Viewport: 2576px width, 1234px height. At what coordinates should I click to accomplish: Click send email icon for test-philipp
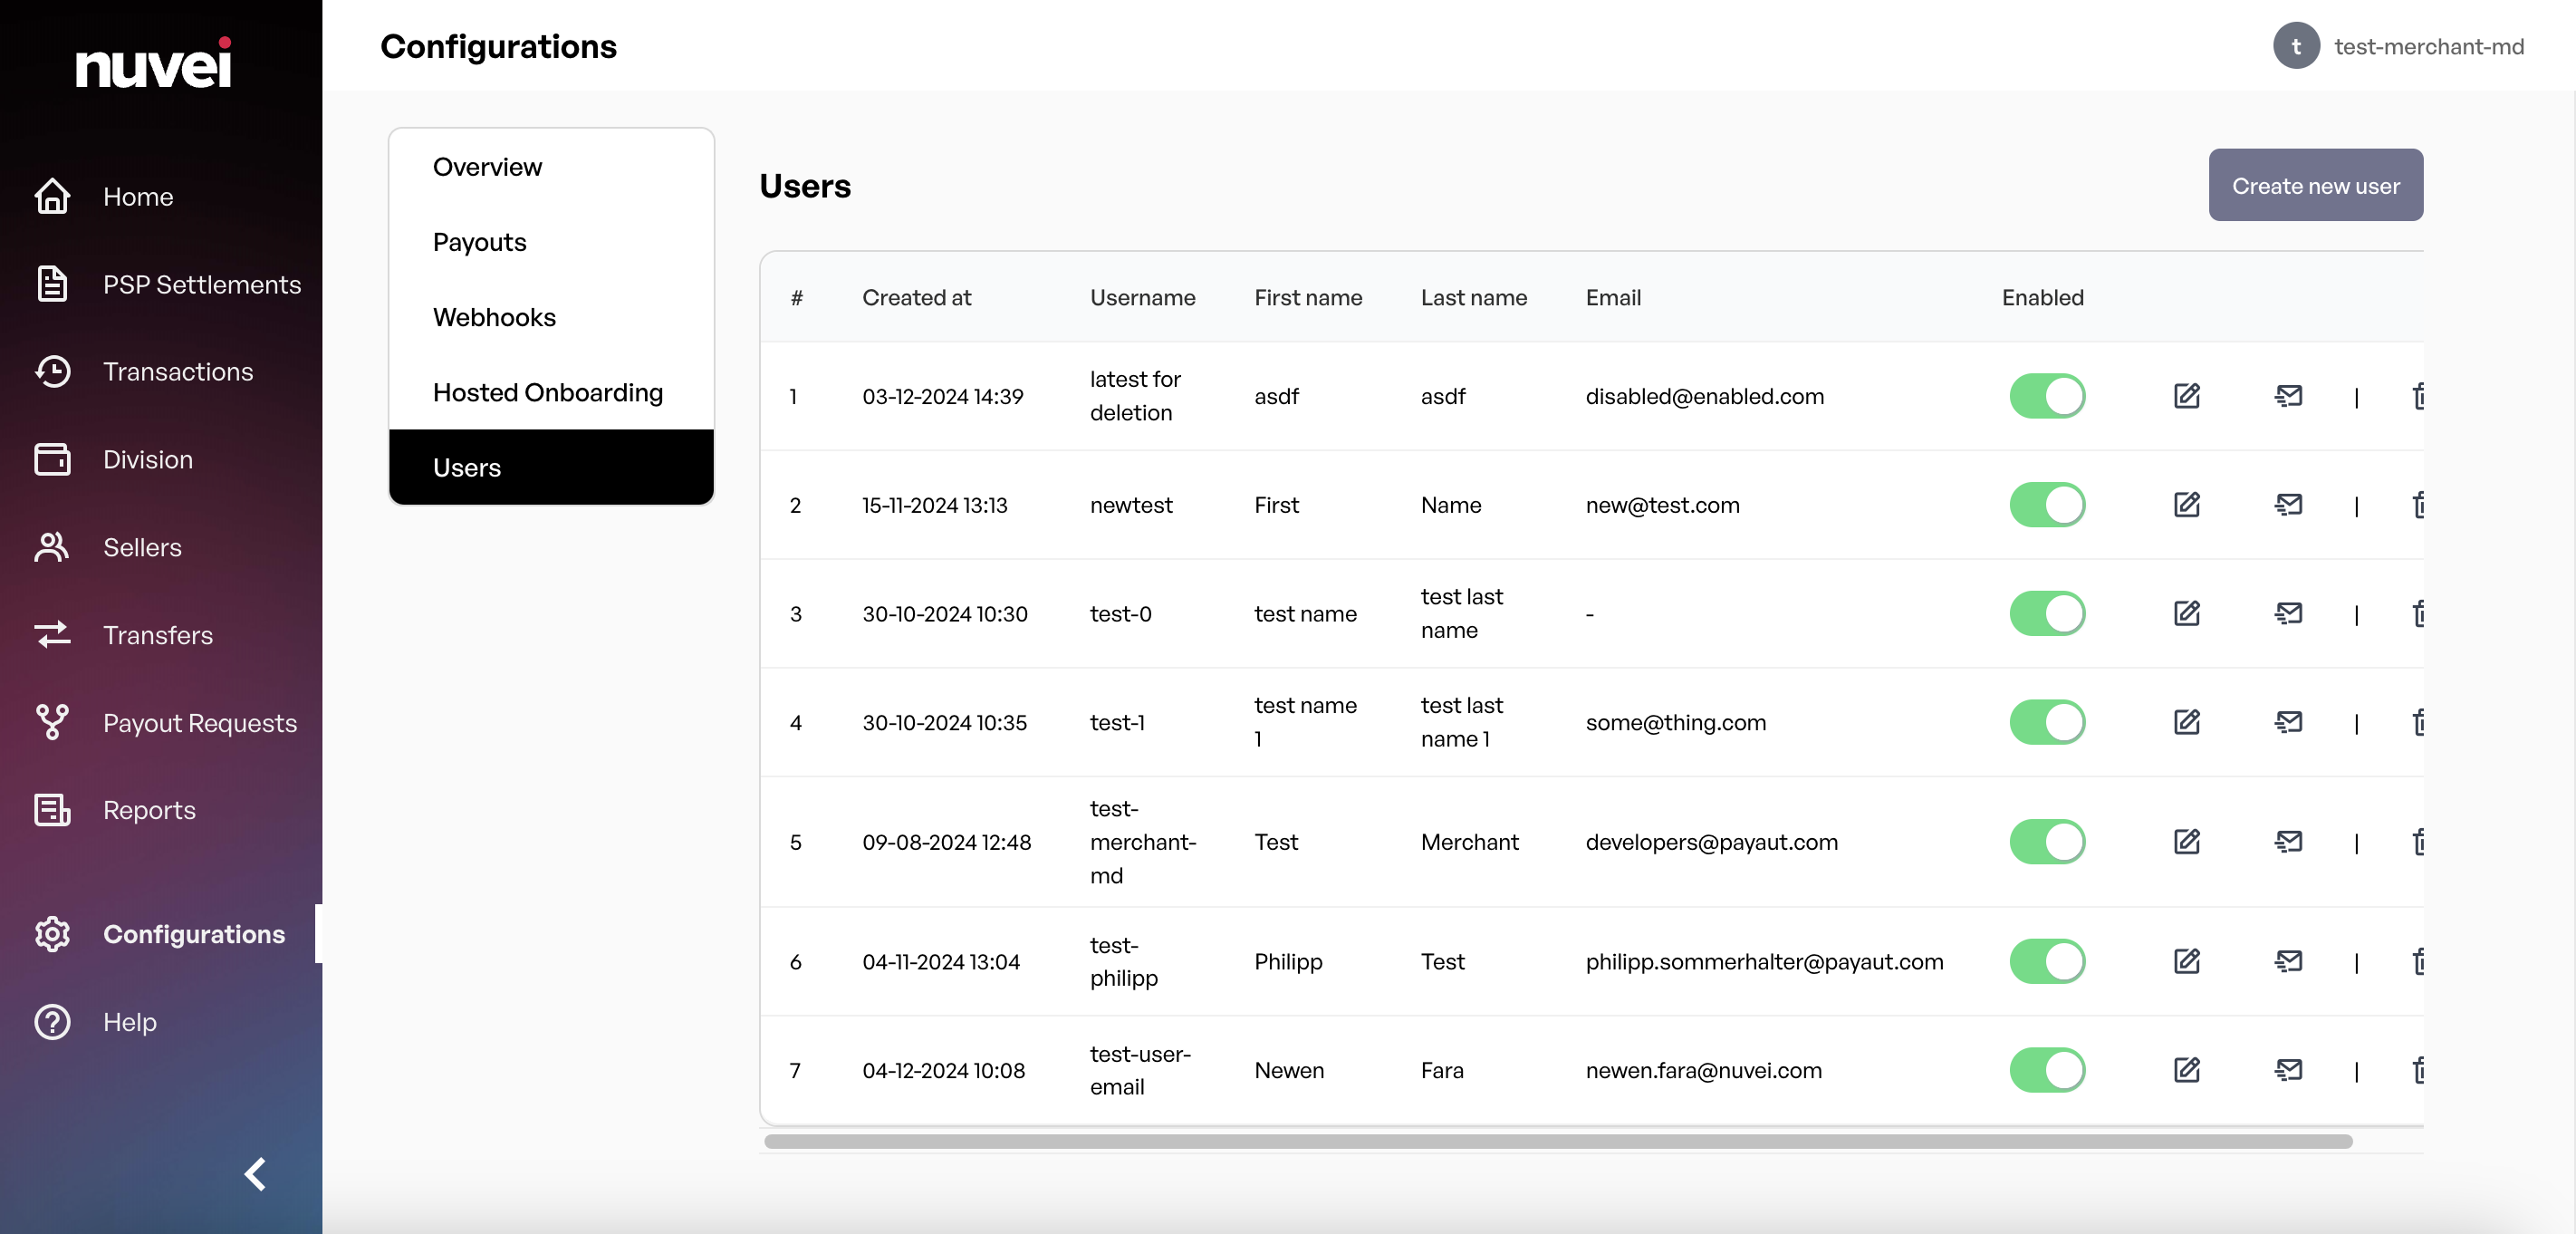pyautogui.click(x=2288, y=961)
